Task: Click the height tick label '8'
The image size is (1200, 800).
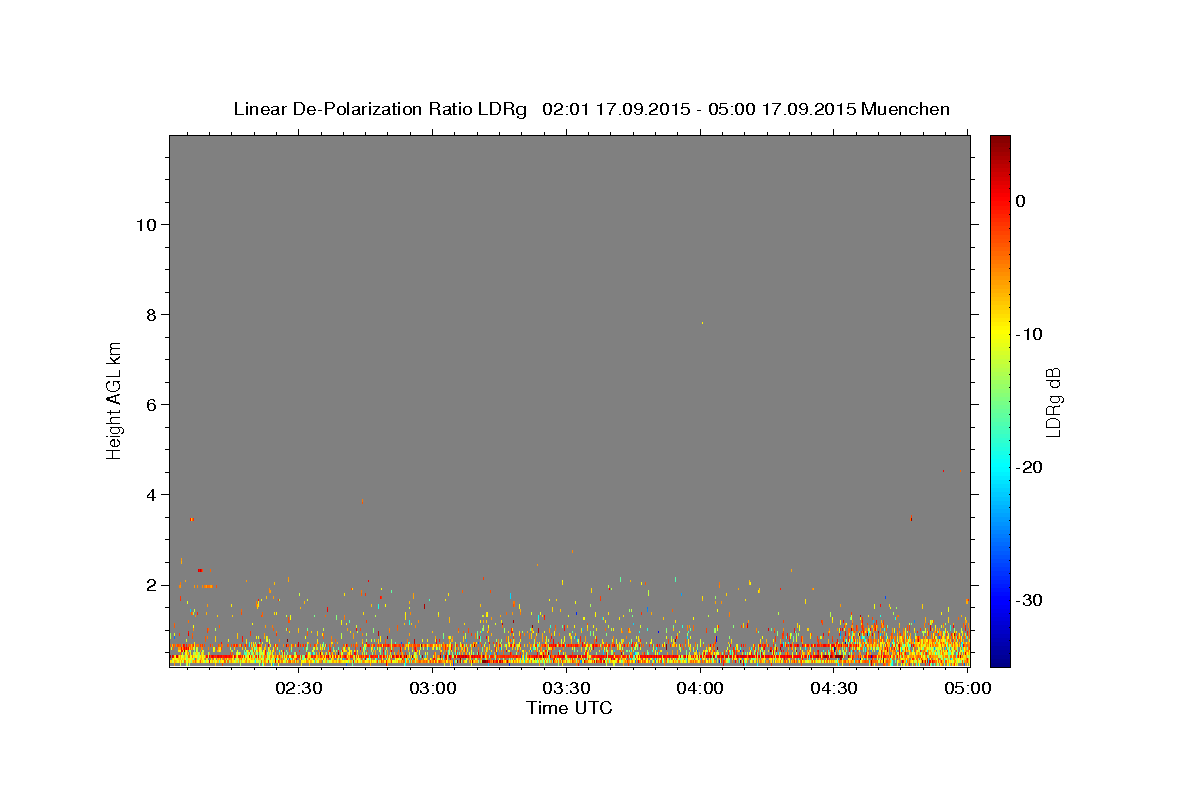Action: 152,314
